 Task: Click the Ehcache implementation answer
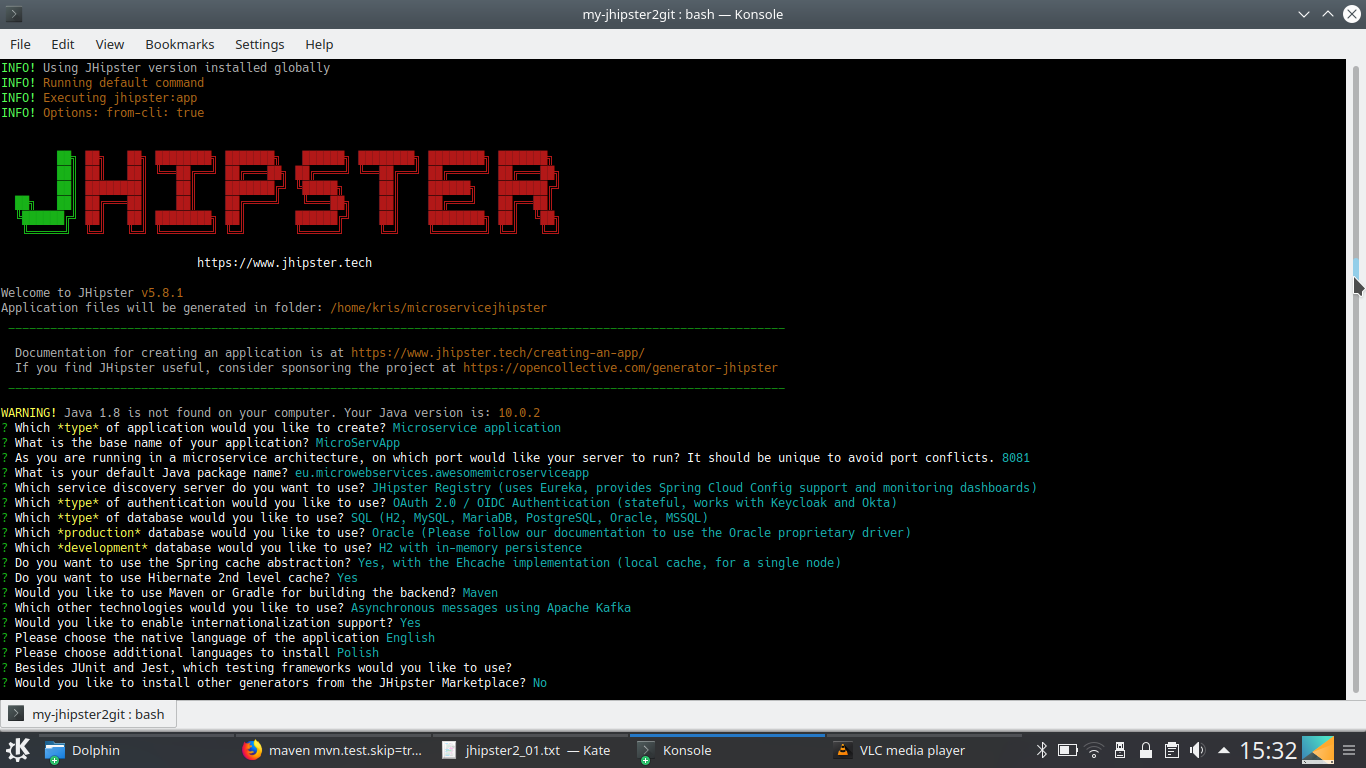click(599, 563)
